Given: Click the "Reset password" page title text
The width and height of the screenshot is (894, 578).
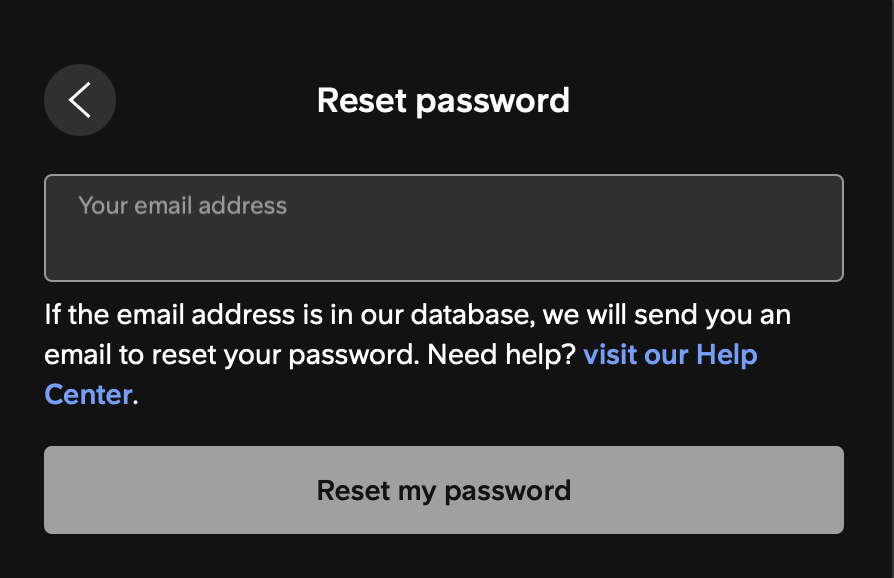Looking at the screenshot, I should [x=443, y=100].
